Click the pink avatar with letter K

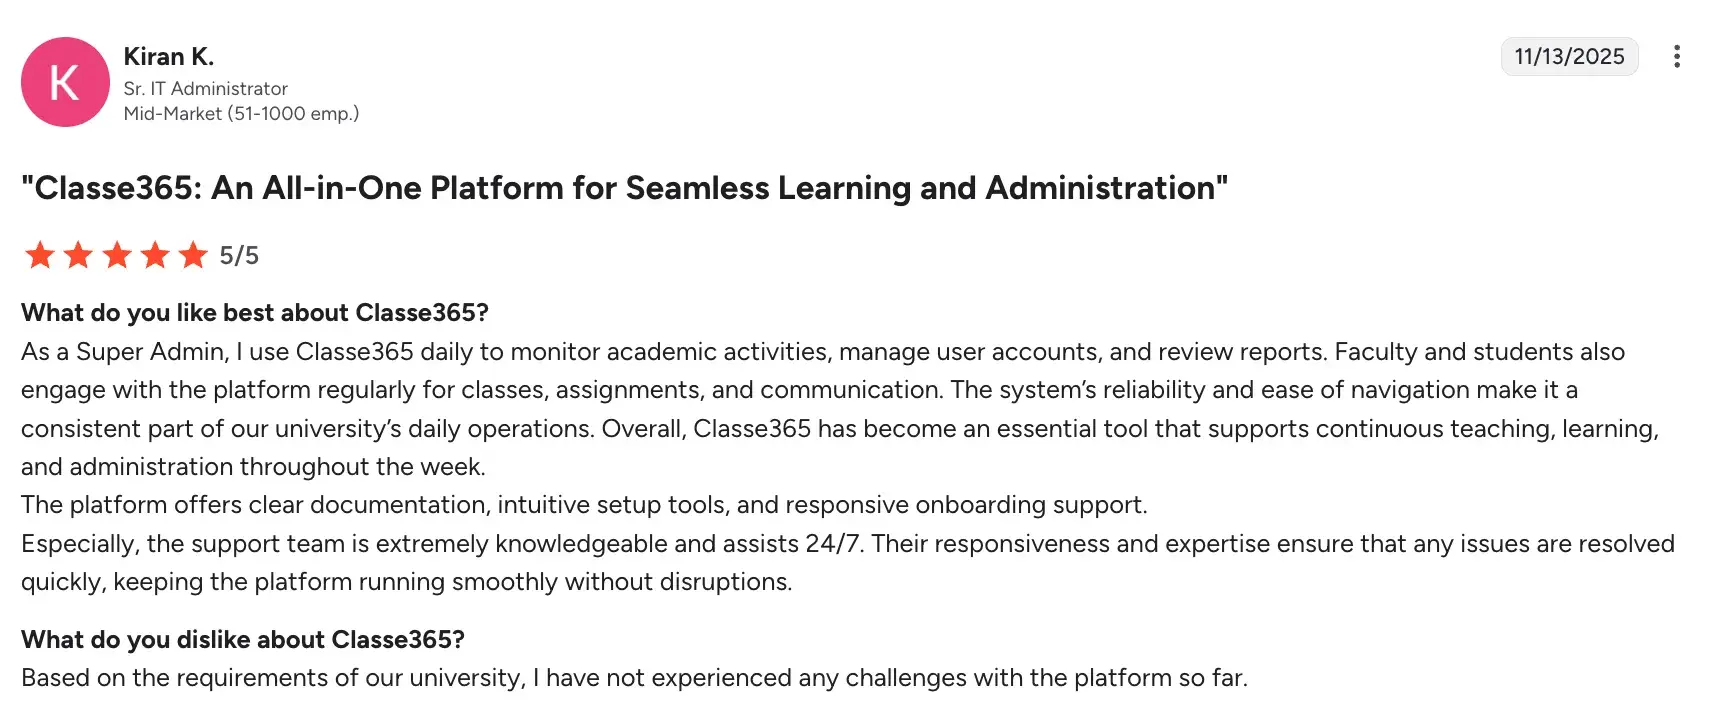[65, 82]
